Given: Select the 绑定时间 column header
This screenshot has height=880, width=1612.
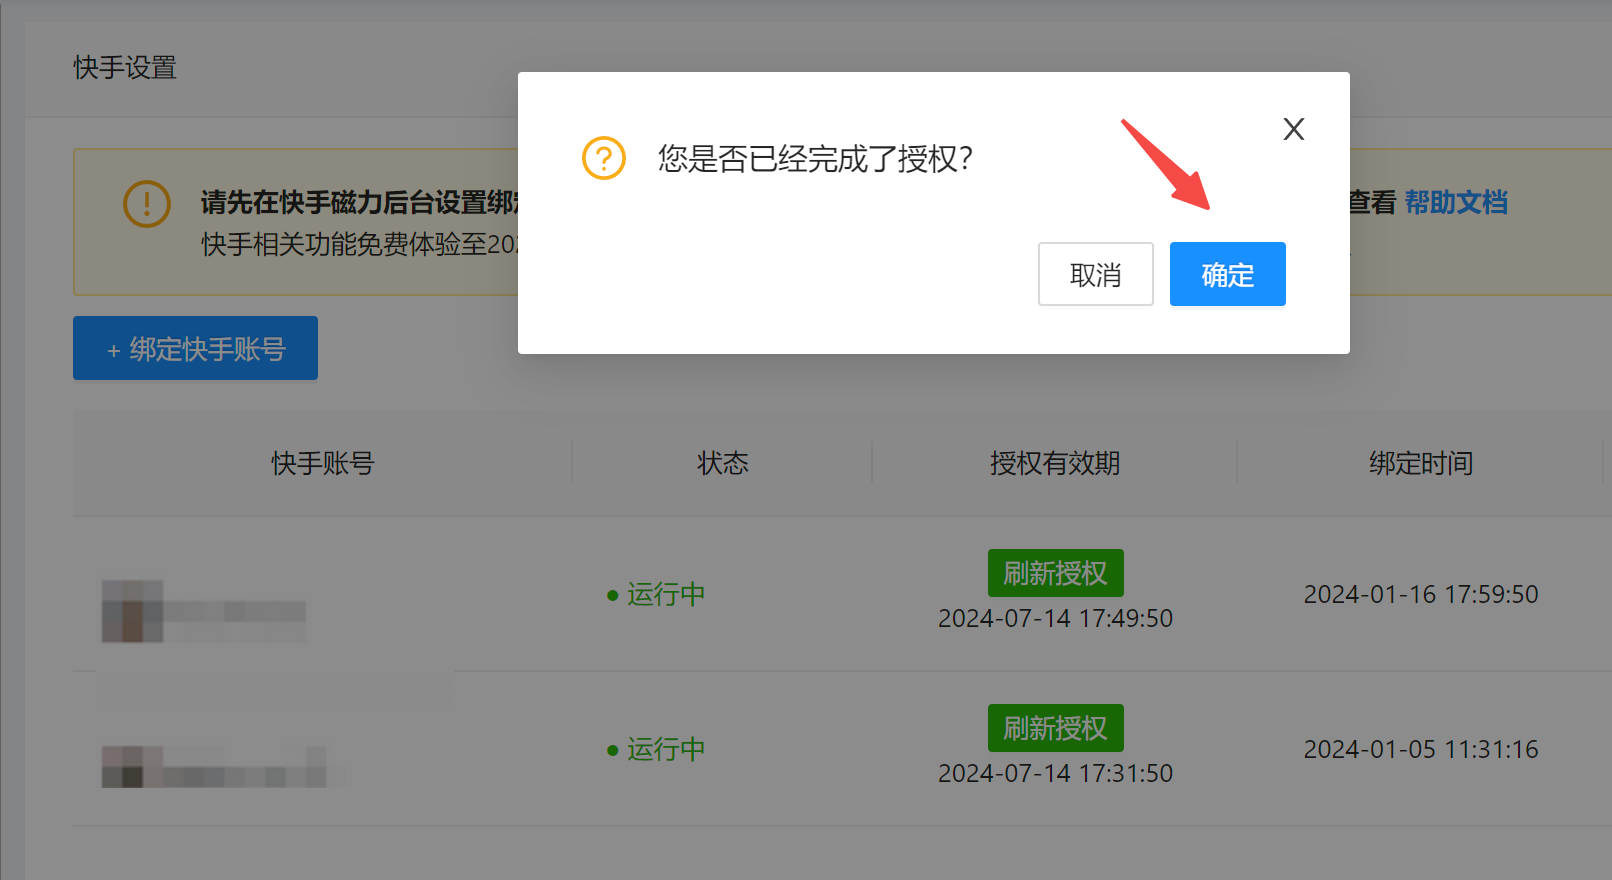Looking at the screenshot, I should coord(1420,463).
